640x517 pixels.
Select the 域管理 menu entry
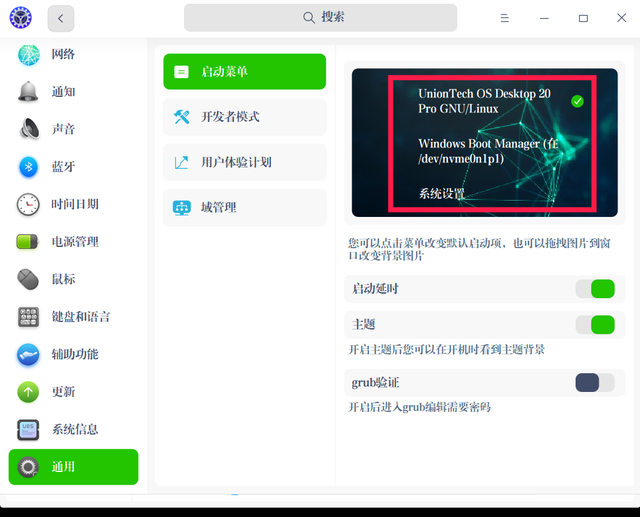pos(244,207)
